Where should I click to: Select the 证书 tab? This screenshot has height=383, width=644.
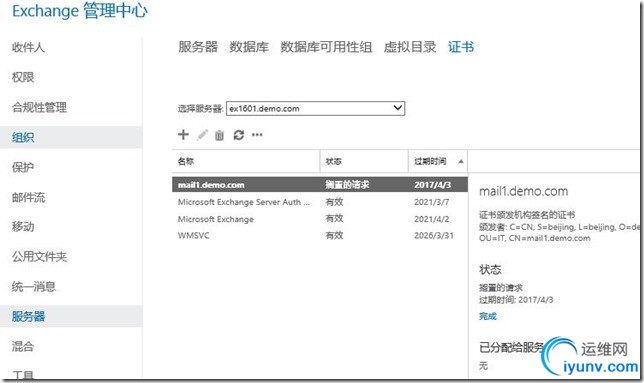[x=461, y=47]
